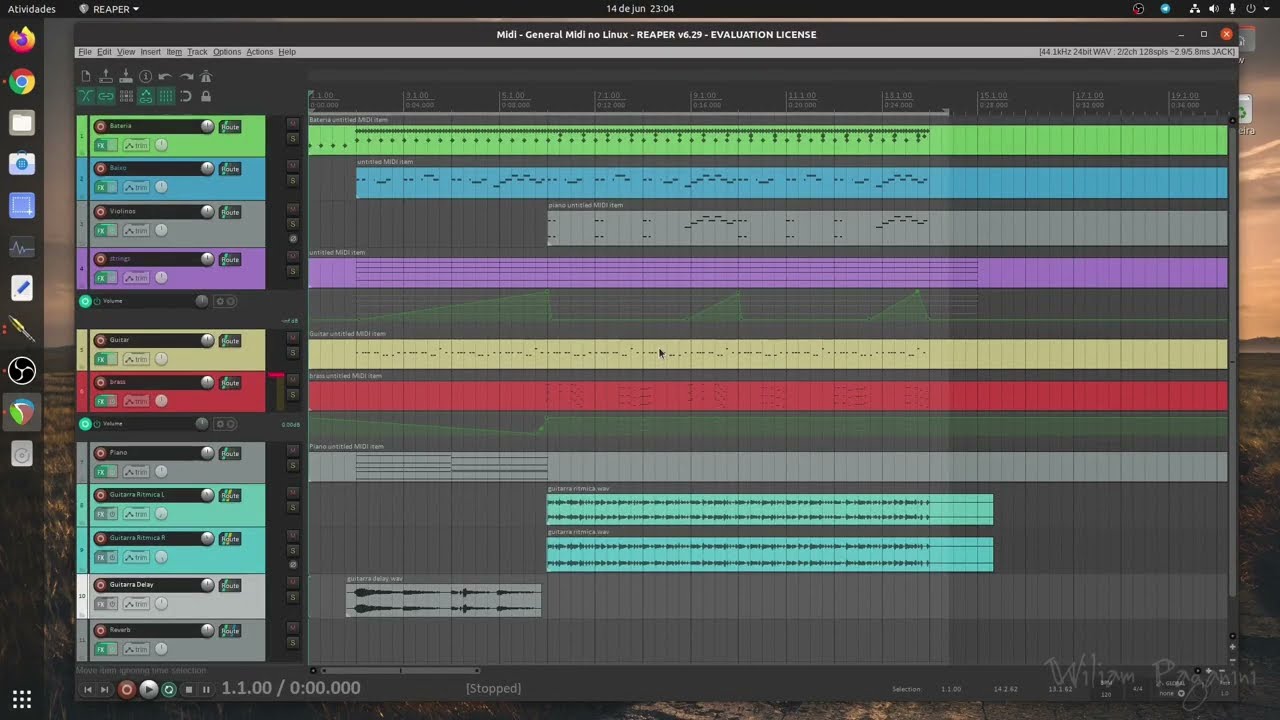Open project settings info icon

point(146,76)
